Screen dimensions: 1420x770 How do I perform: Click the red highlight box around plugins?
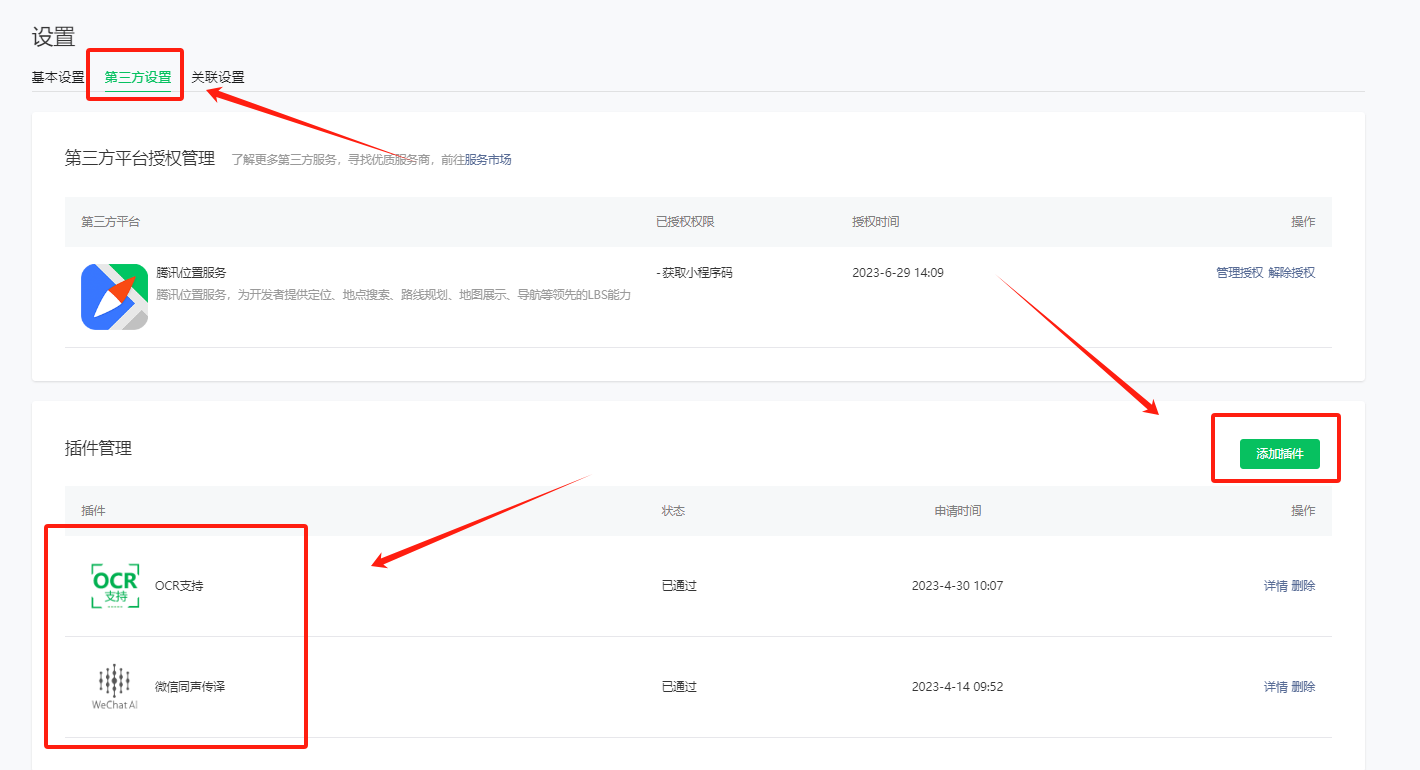[x=176, y=635]
